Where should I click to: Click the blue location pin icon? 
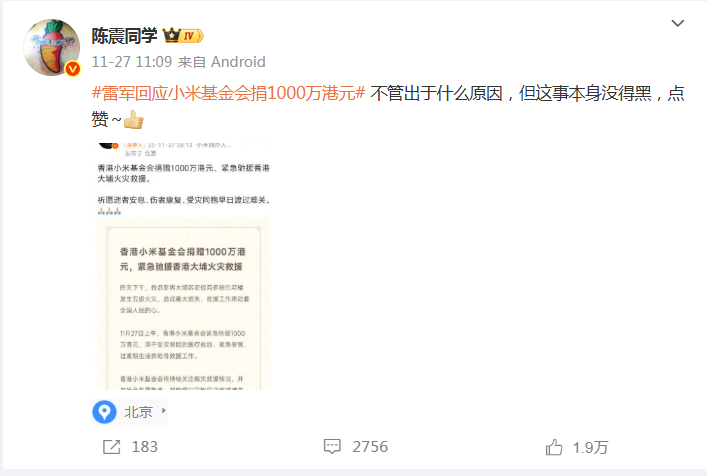pyautogui.click(x=105, y=412)
